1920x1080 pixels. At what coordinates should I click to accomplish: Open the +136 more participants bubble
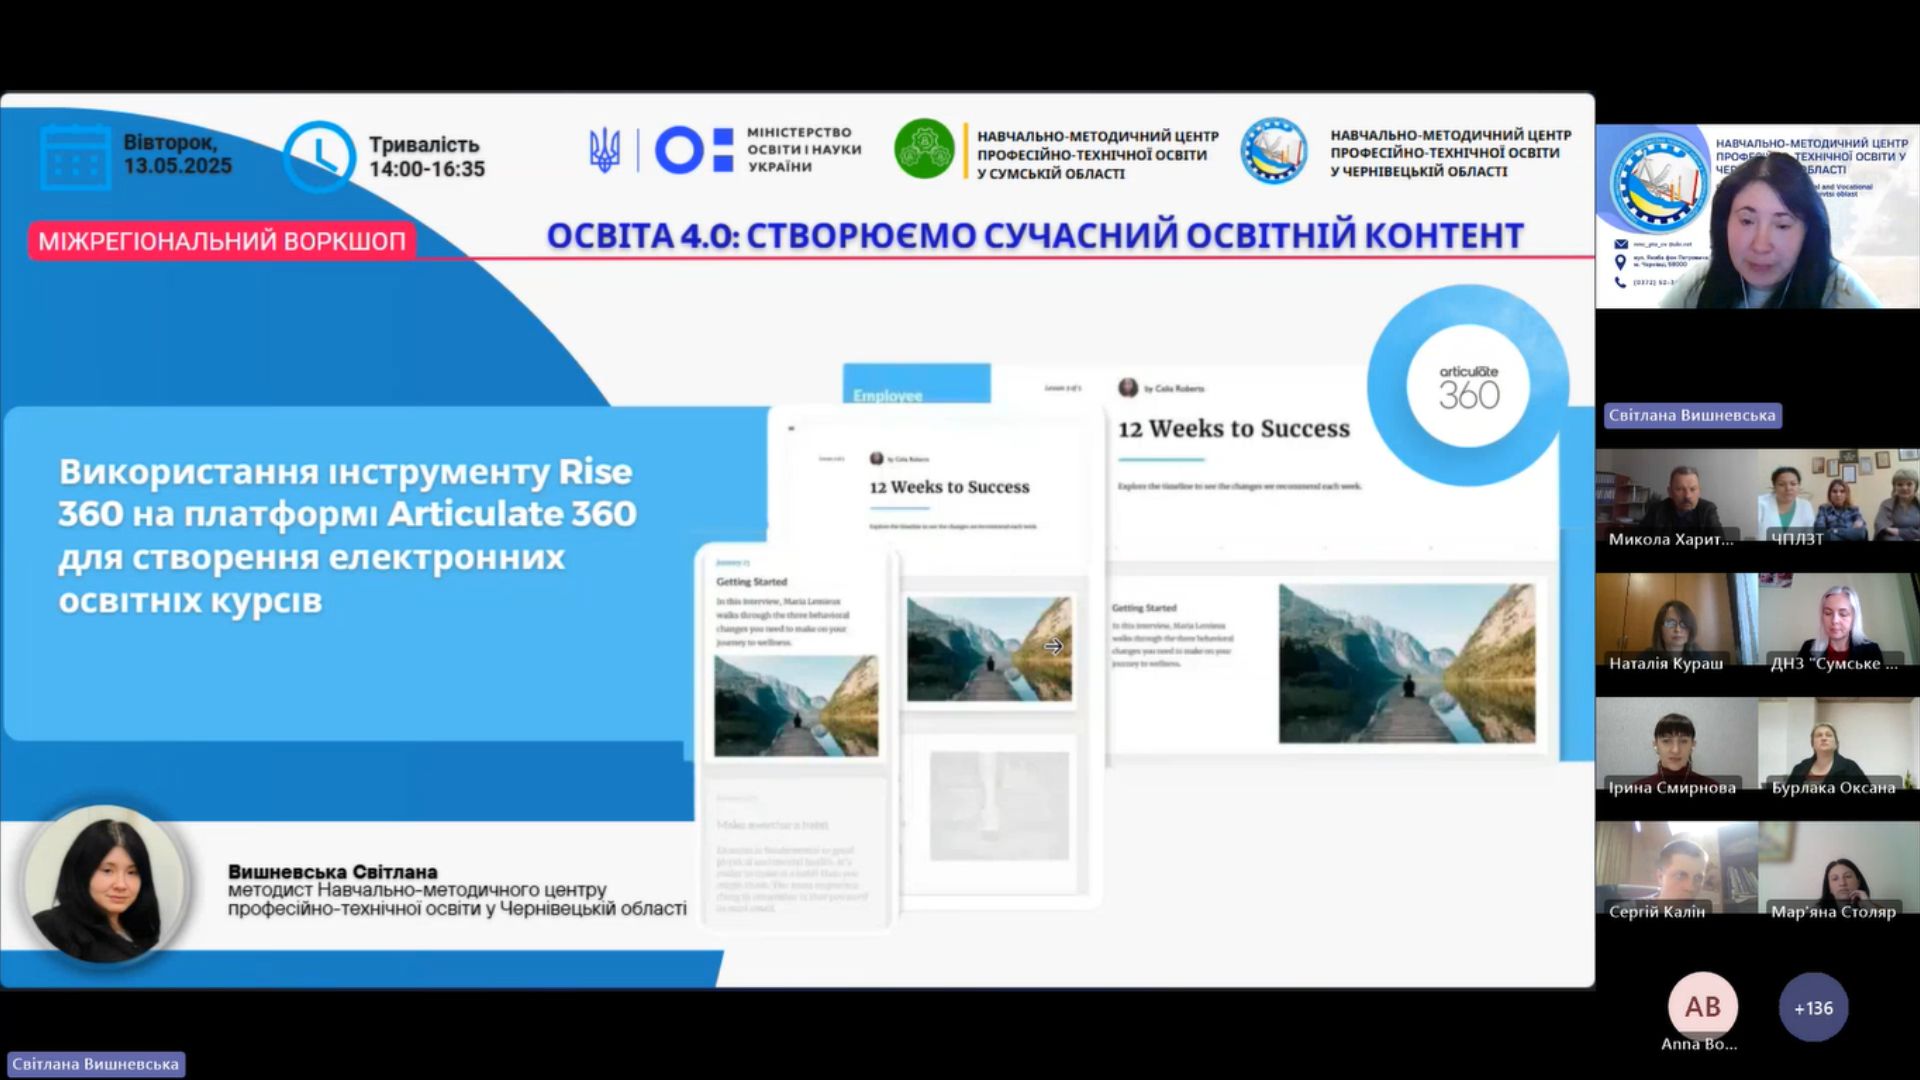coord(1813,1008)
